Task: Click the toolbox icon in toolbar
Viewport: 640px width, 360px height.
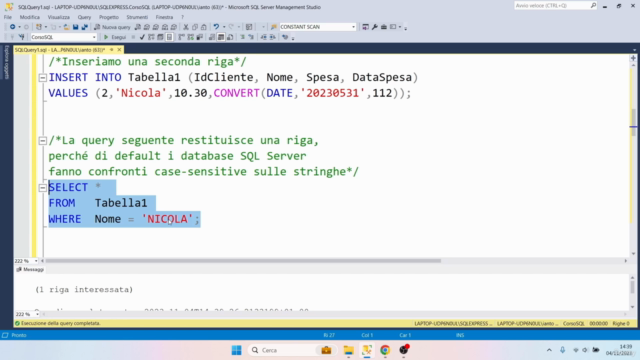Action: 384,27
